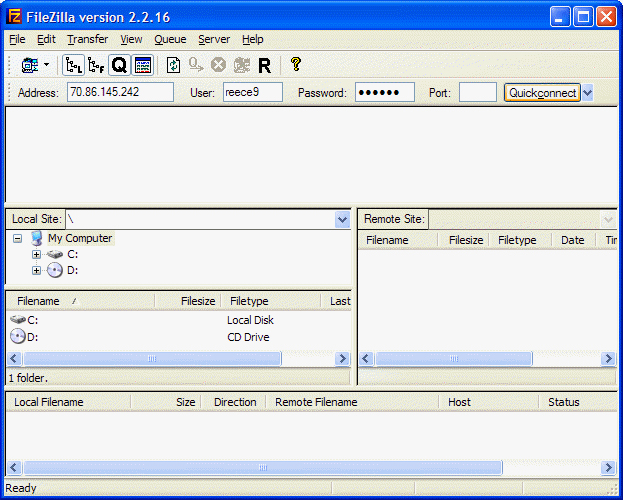623x500 pixels.
Task: Open the File menu
Action: click(17, 39)
